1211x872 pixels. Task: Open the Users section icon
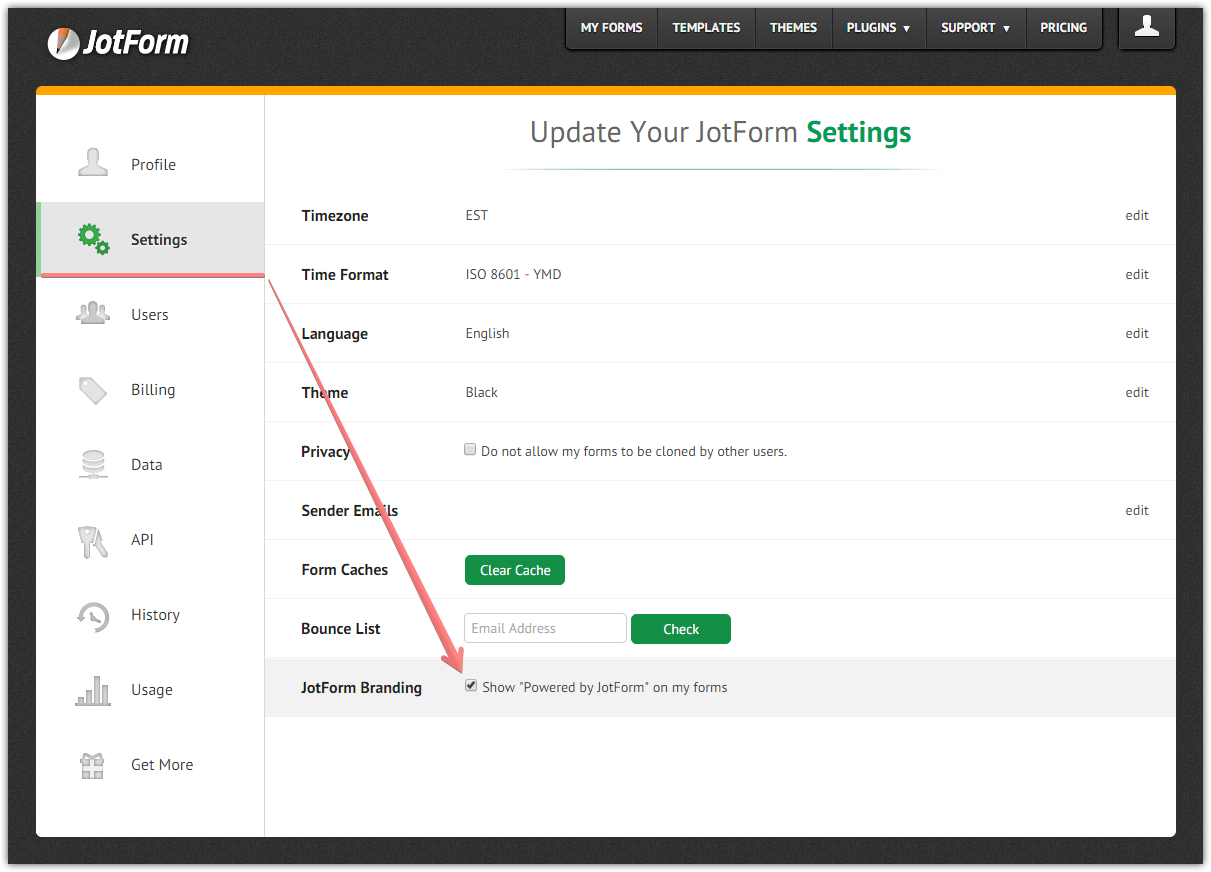(x=92, y=314)
